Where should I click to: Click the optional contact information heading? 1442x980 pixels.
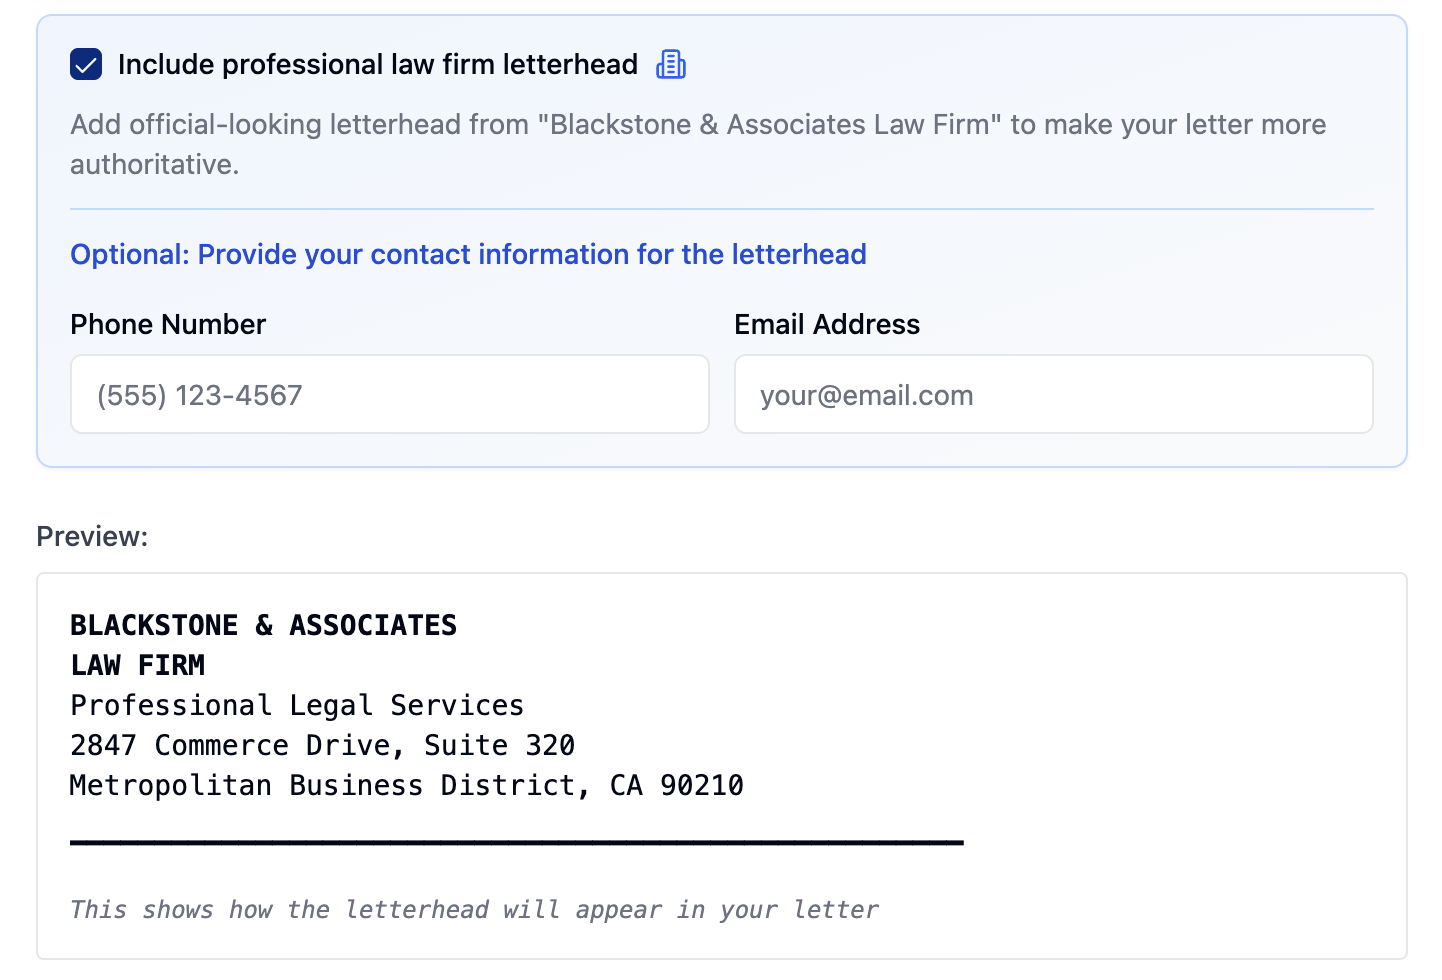468,254
